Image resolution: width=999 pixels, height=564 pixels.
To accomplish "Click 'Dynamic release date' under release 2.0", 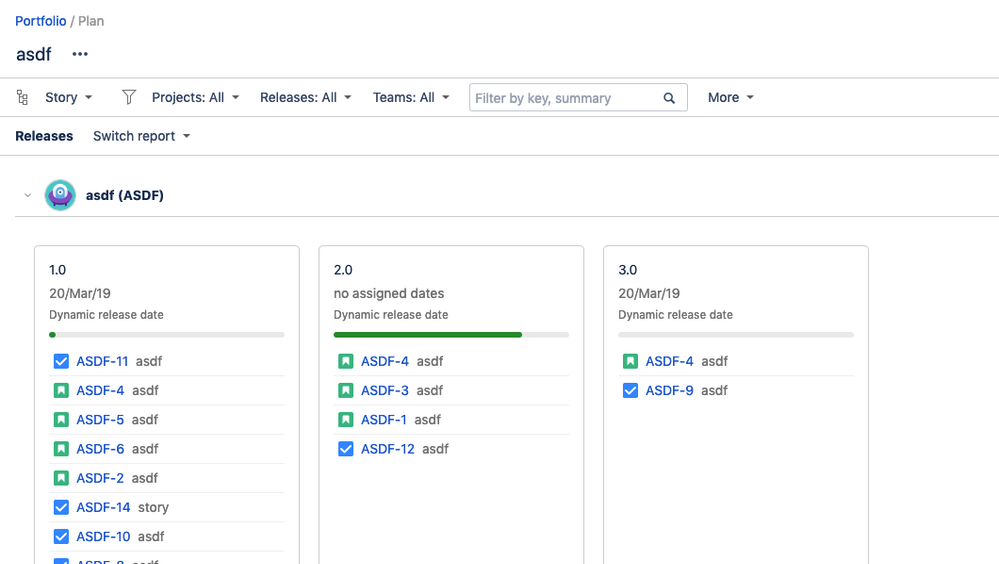I will click(391, 315).
